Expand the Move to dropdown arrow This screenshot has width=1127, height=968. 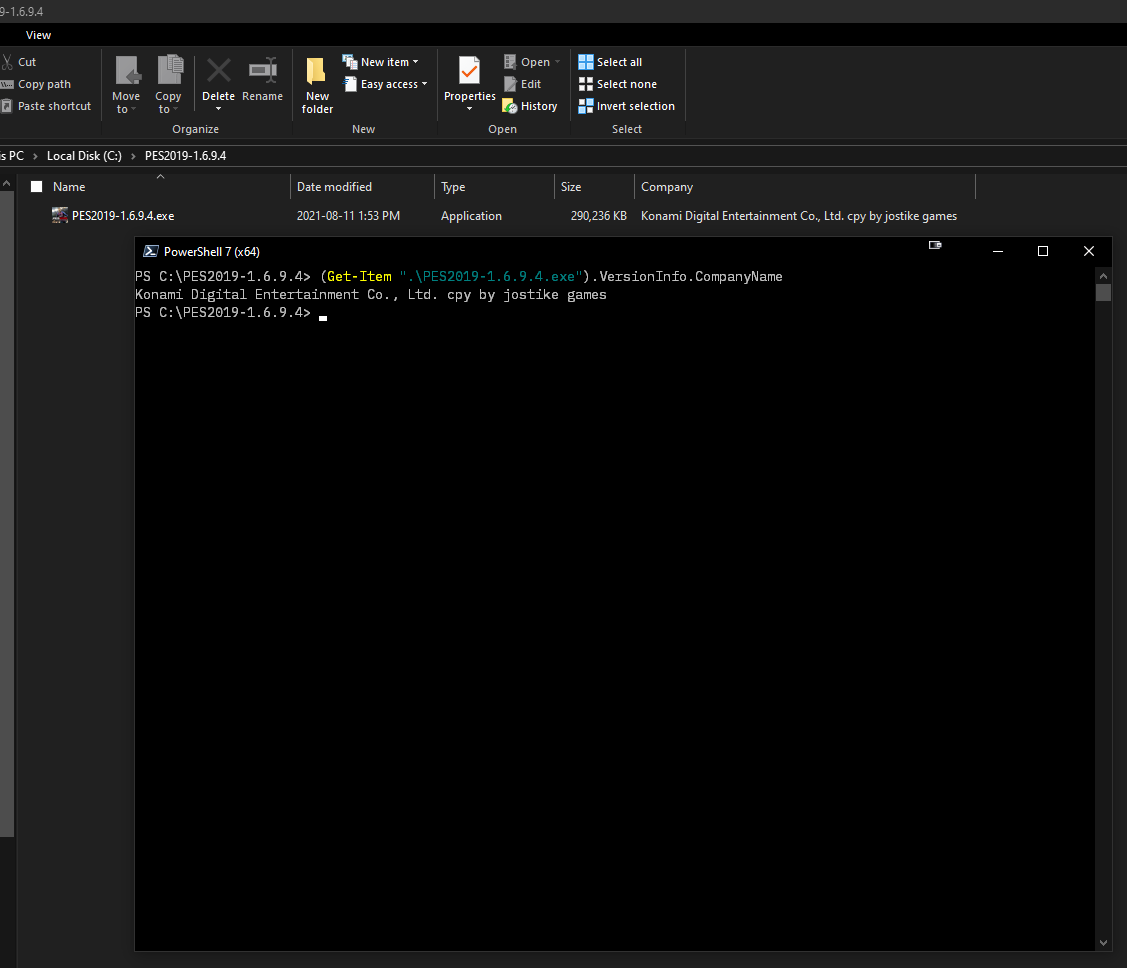(x=133, y=110)
